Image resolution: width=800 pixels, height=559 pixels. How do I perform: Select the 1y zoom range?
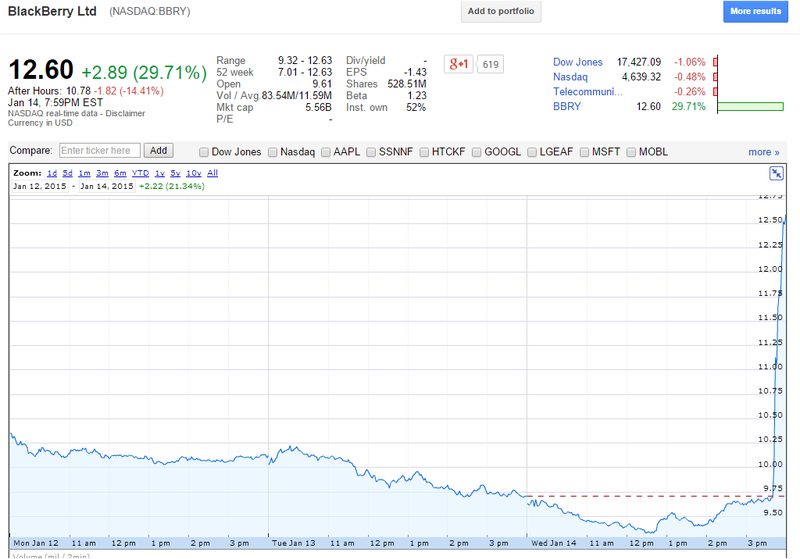pyautogui.click(x=160, y=173)
